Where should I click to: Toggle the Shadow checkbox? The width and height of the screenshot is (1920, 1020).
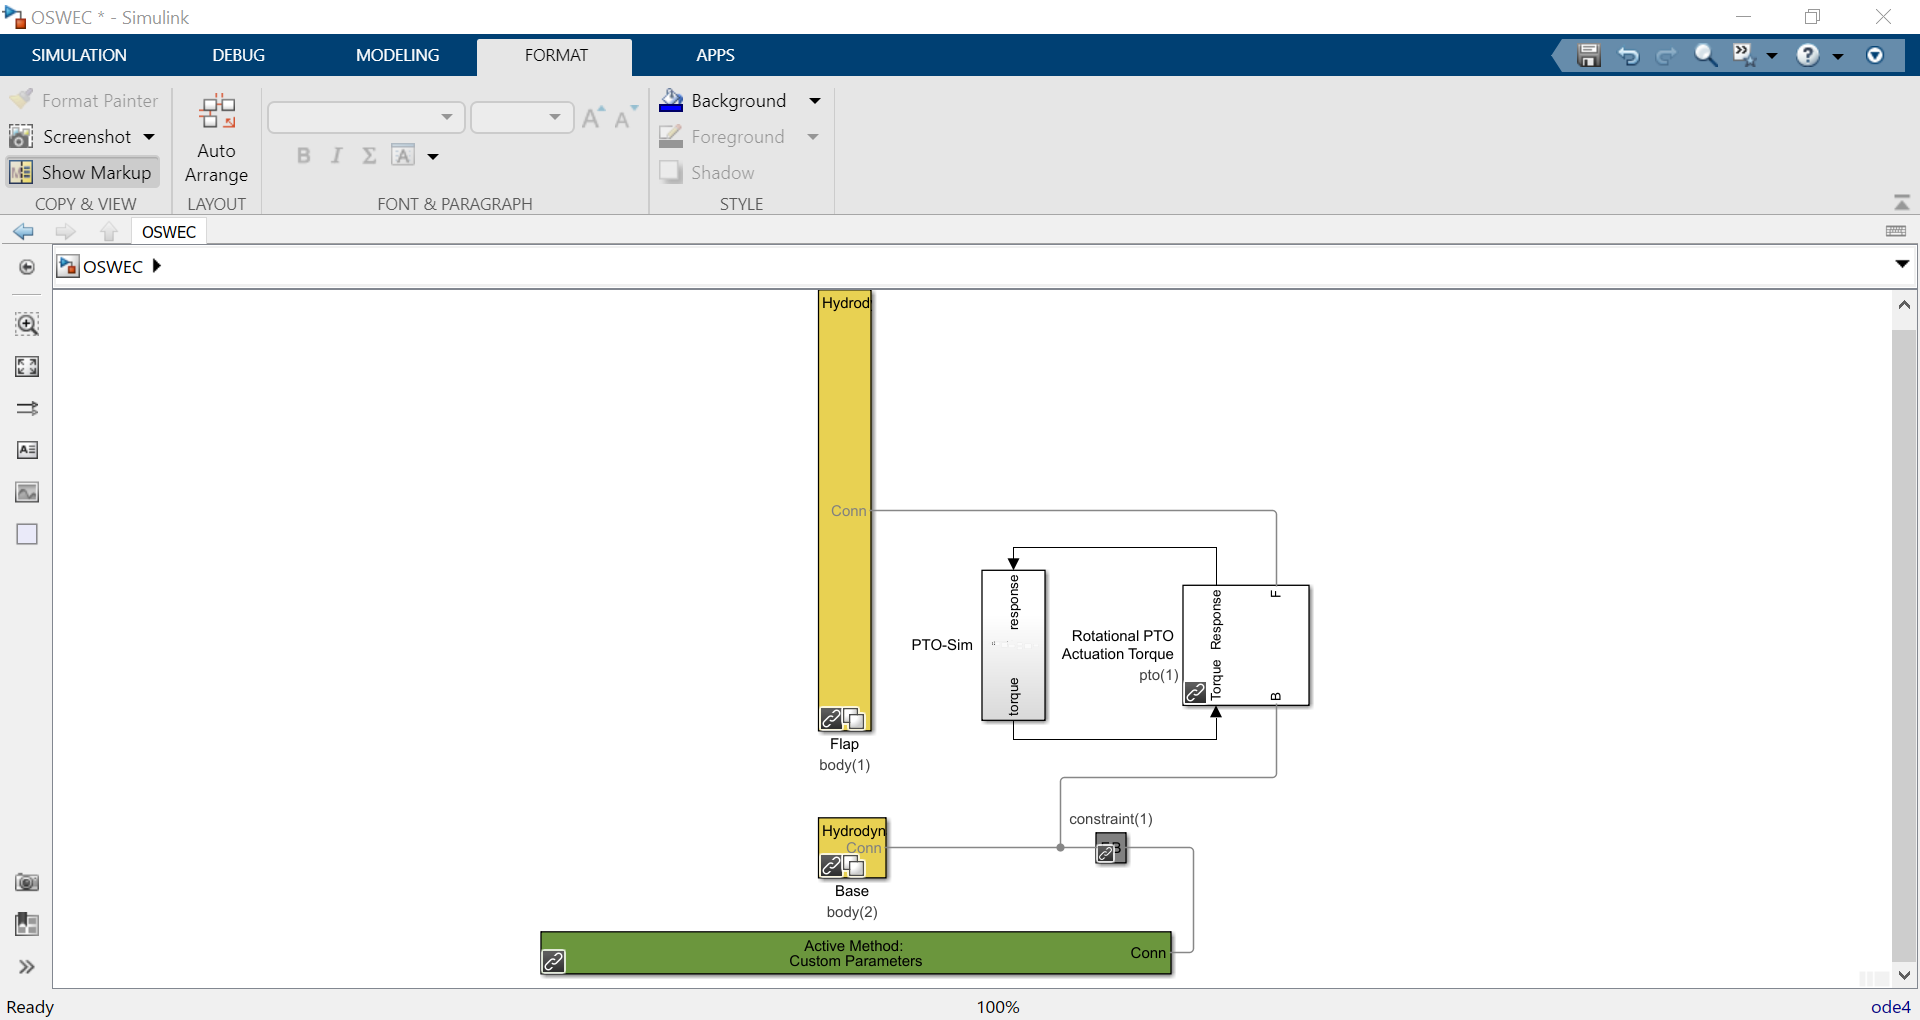point(671,172)
